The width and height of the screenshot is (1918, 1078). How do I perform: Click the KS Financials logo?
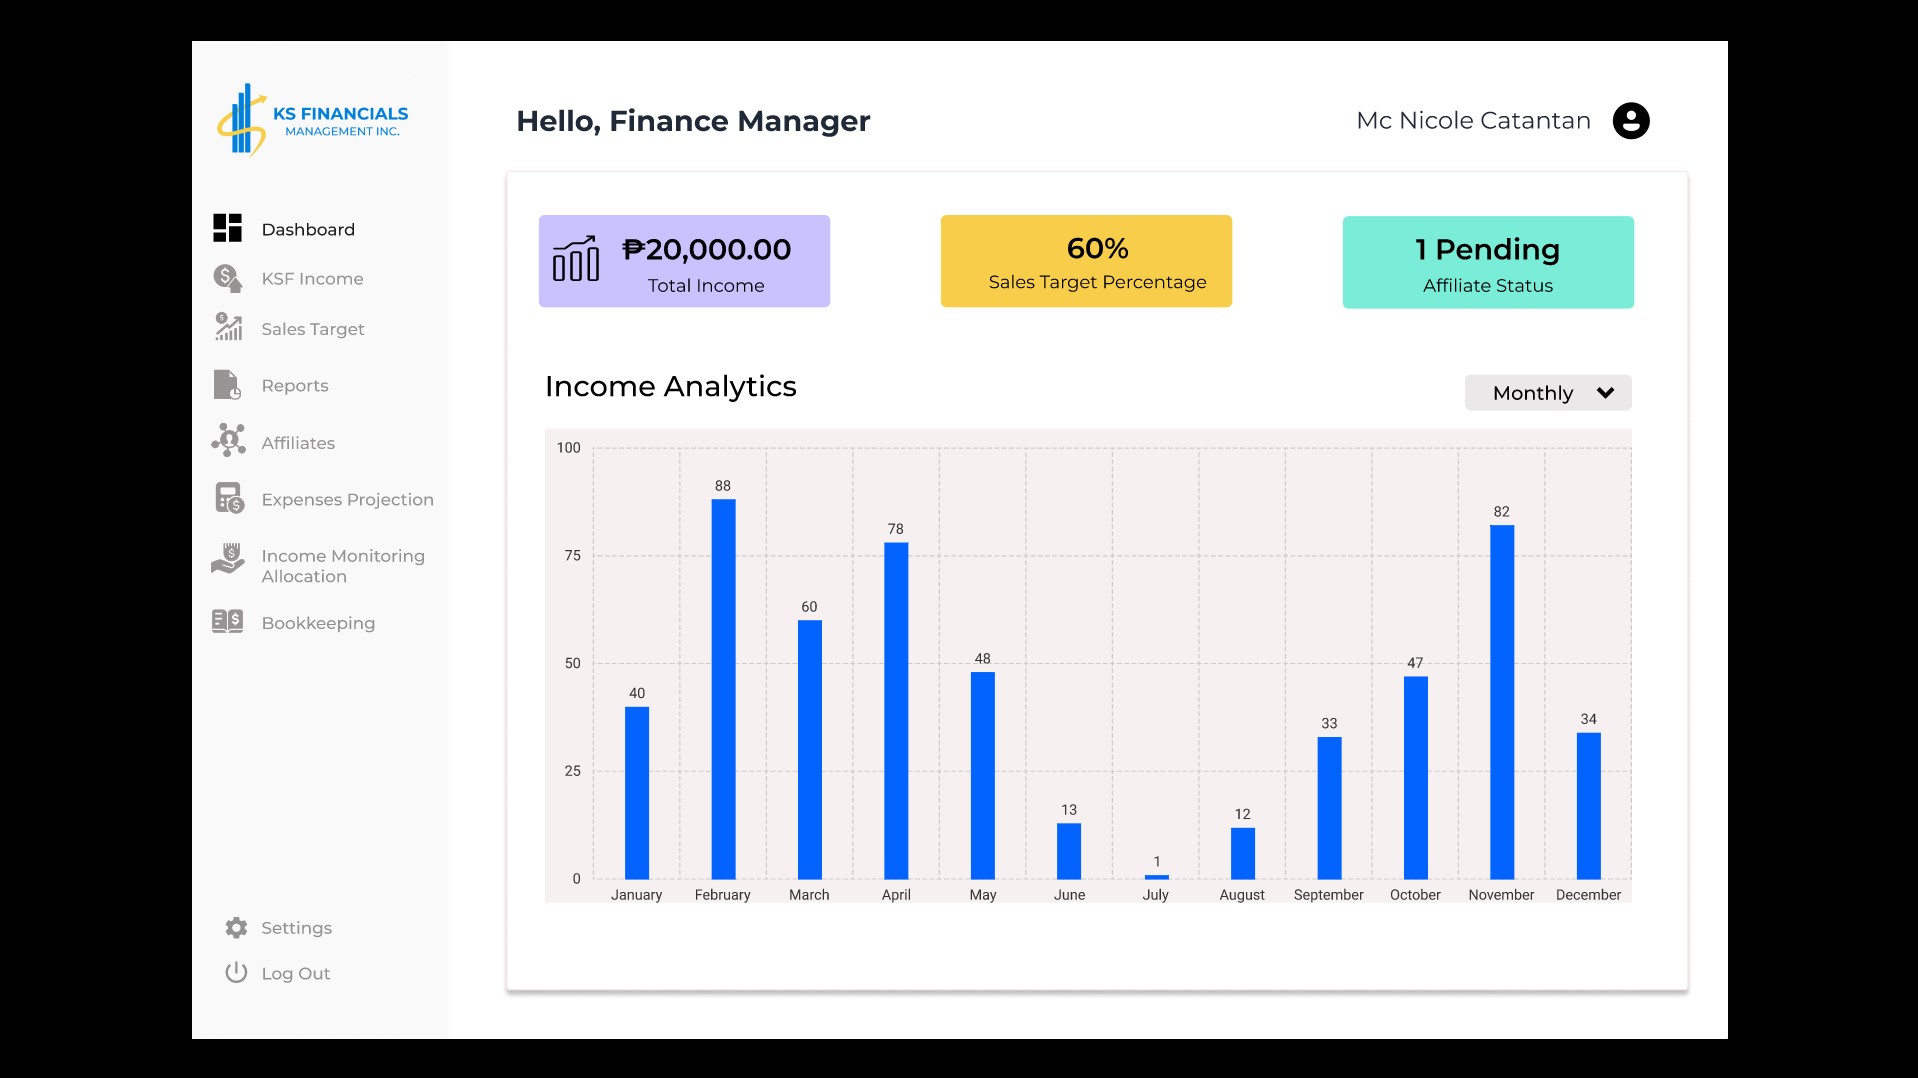pyautogui.click(x=312, y=121)
